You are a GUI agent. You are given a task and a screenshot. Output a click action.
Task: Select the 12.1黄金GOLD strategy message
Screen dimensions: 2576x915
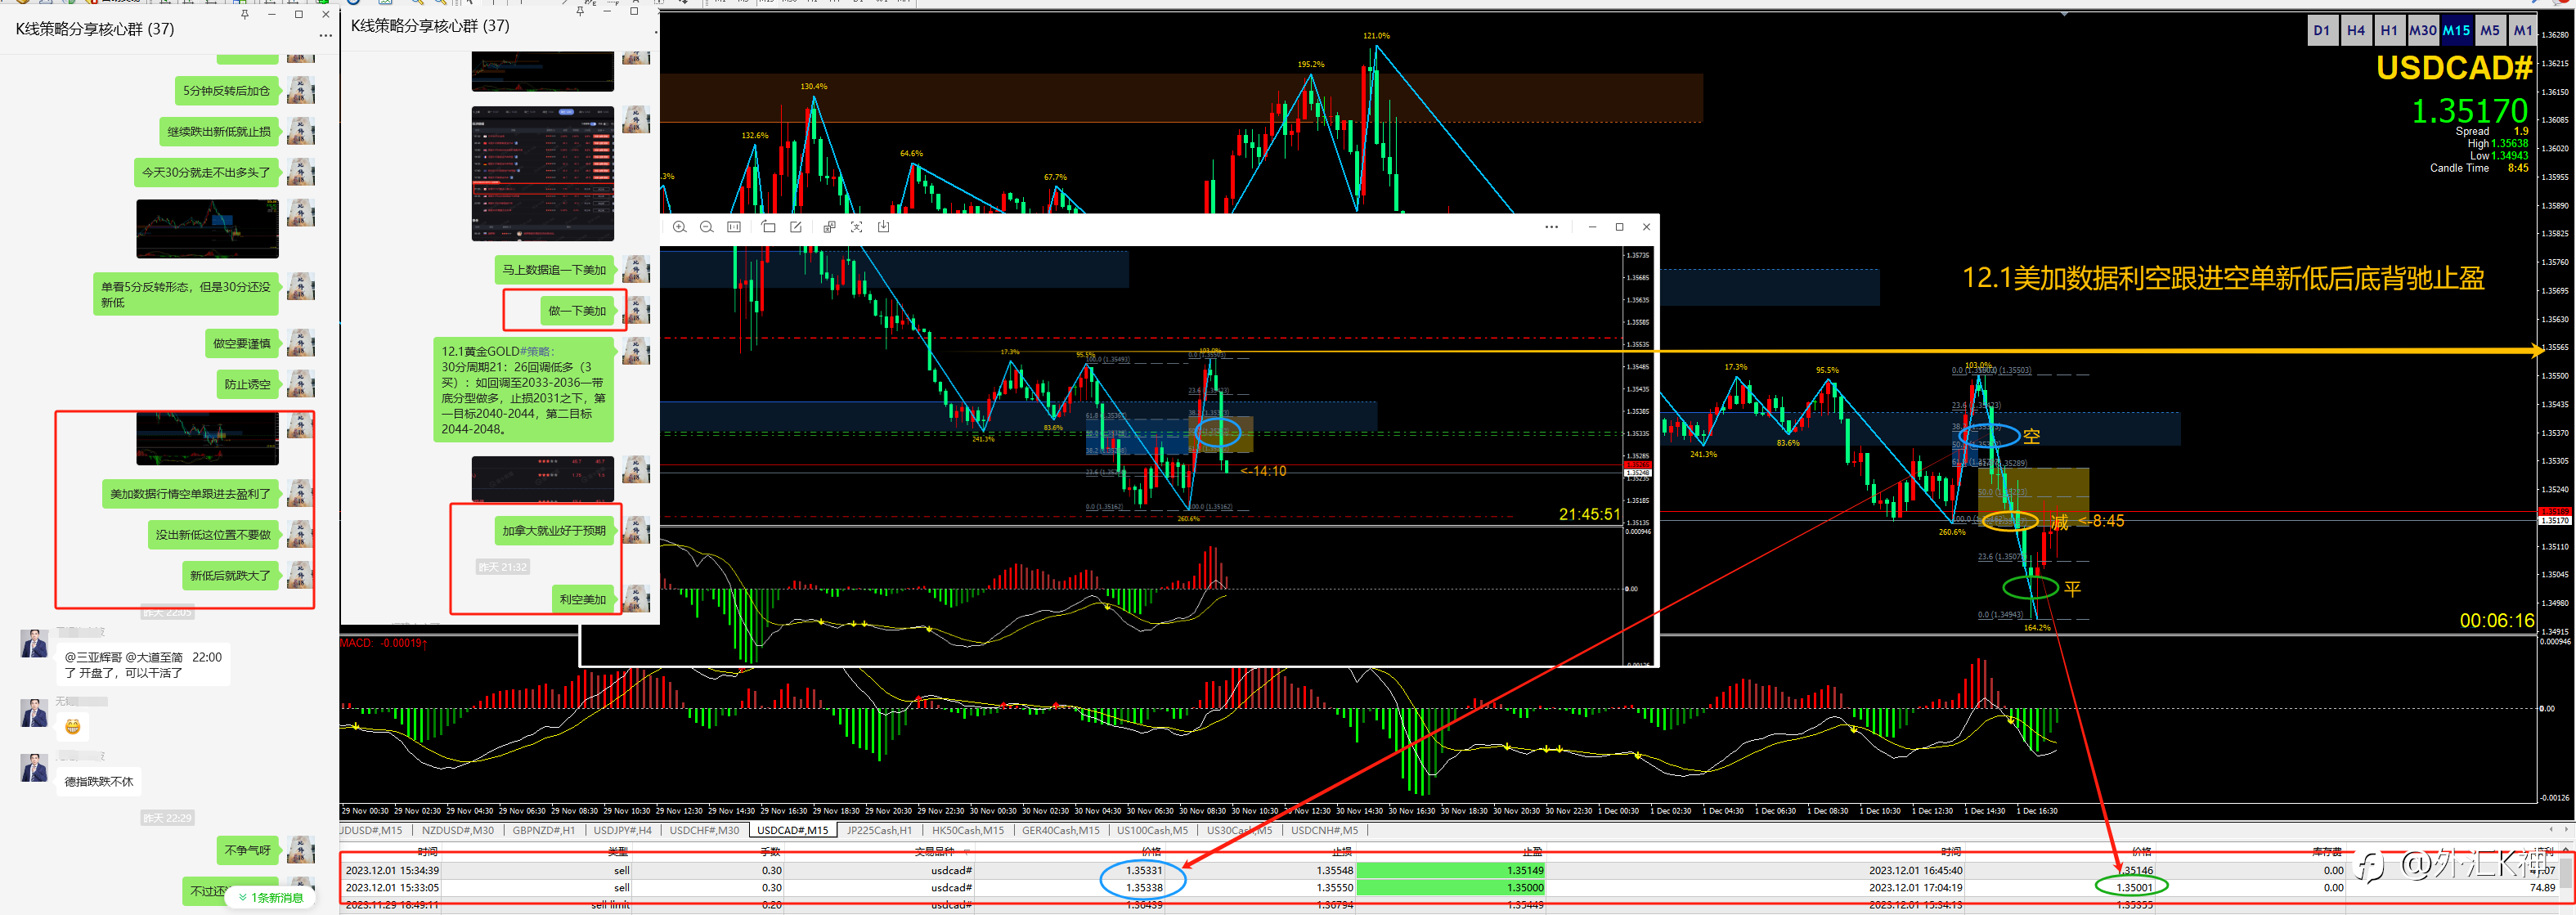click(x=524, y=390)
